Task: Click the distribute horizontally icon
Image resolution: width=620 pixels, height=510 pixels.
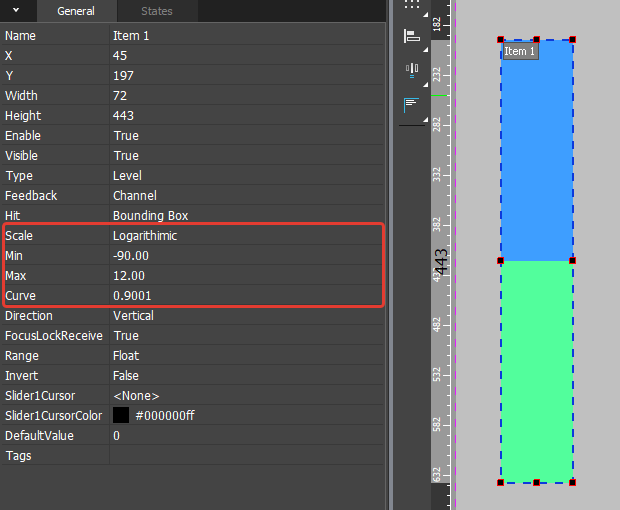Action: (x=412, y=70)
